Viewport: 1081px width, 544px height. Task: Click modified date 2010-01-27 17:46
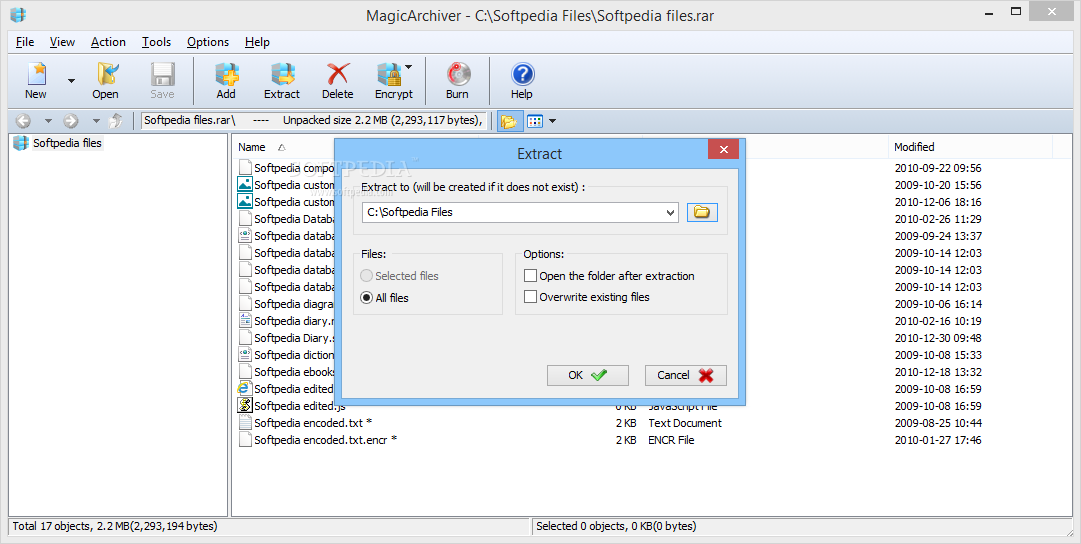pyautogui.click(x=938, y=440)
